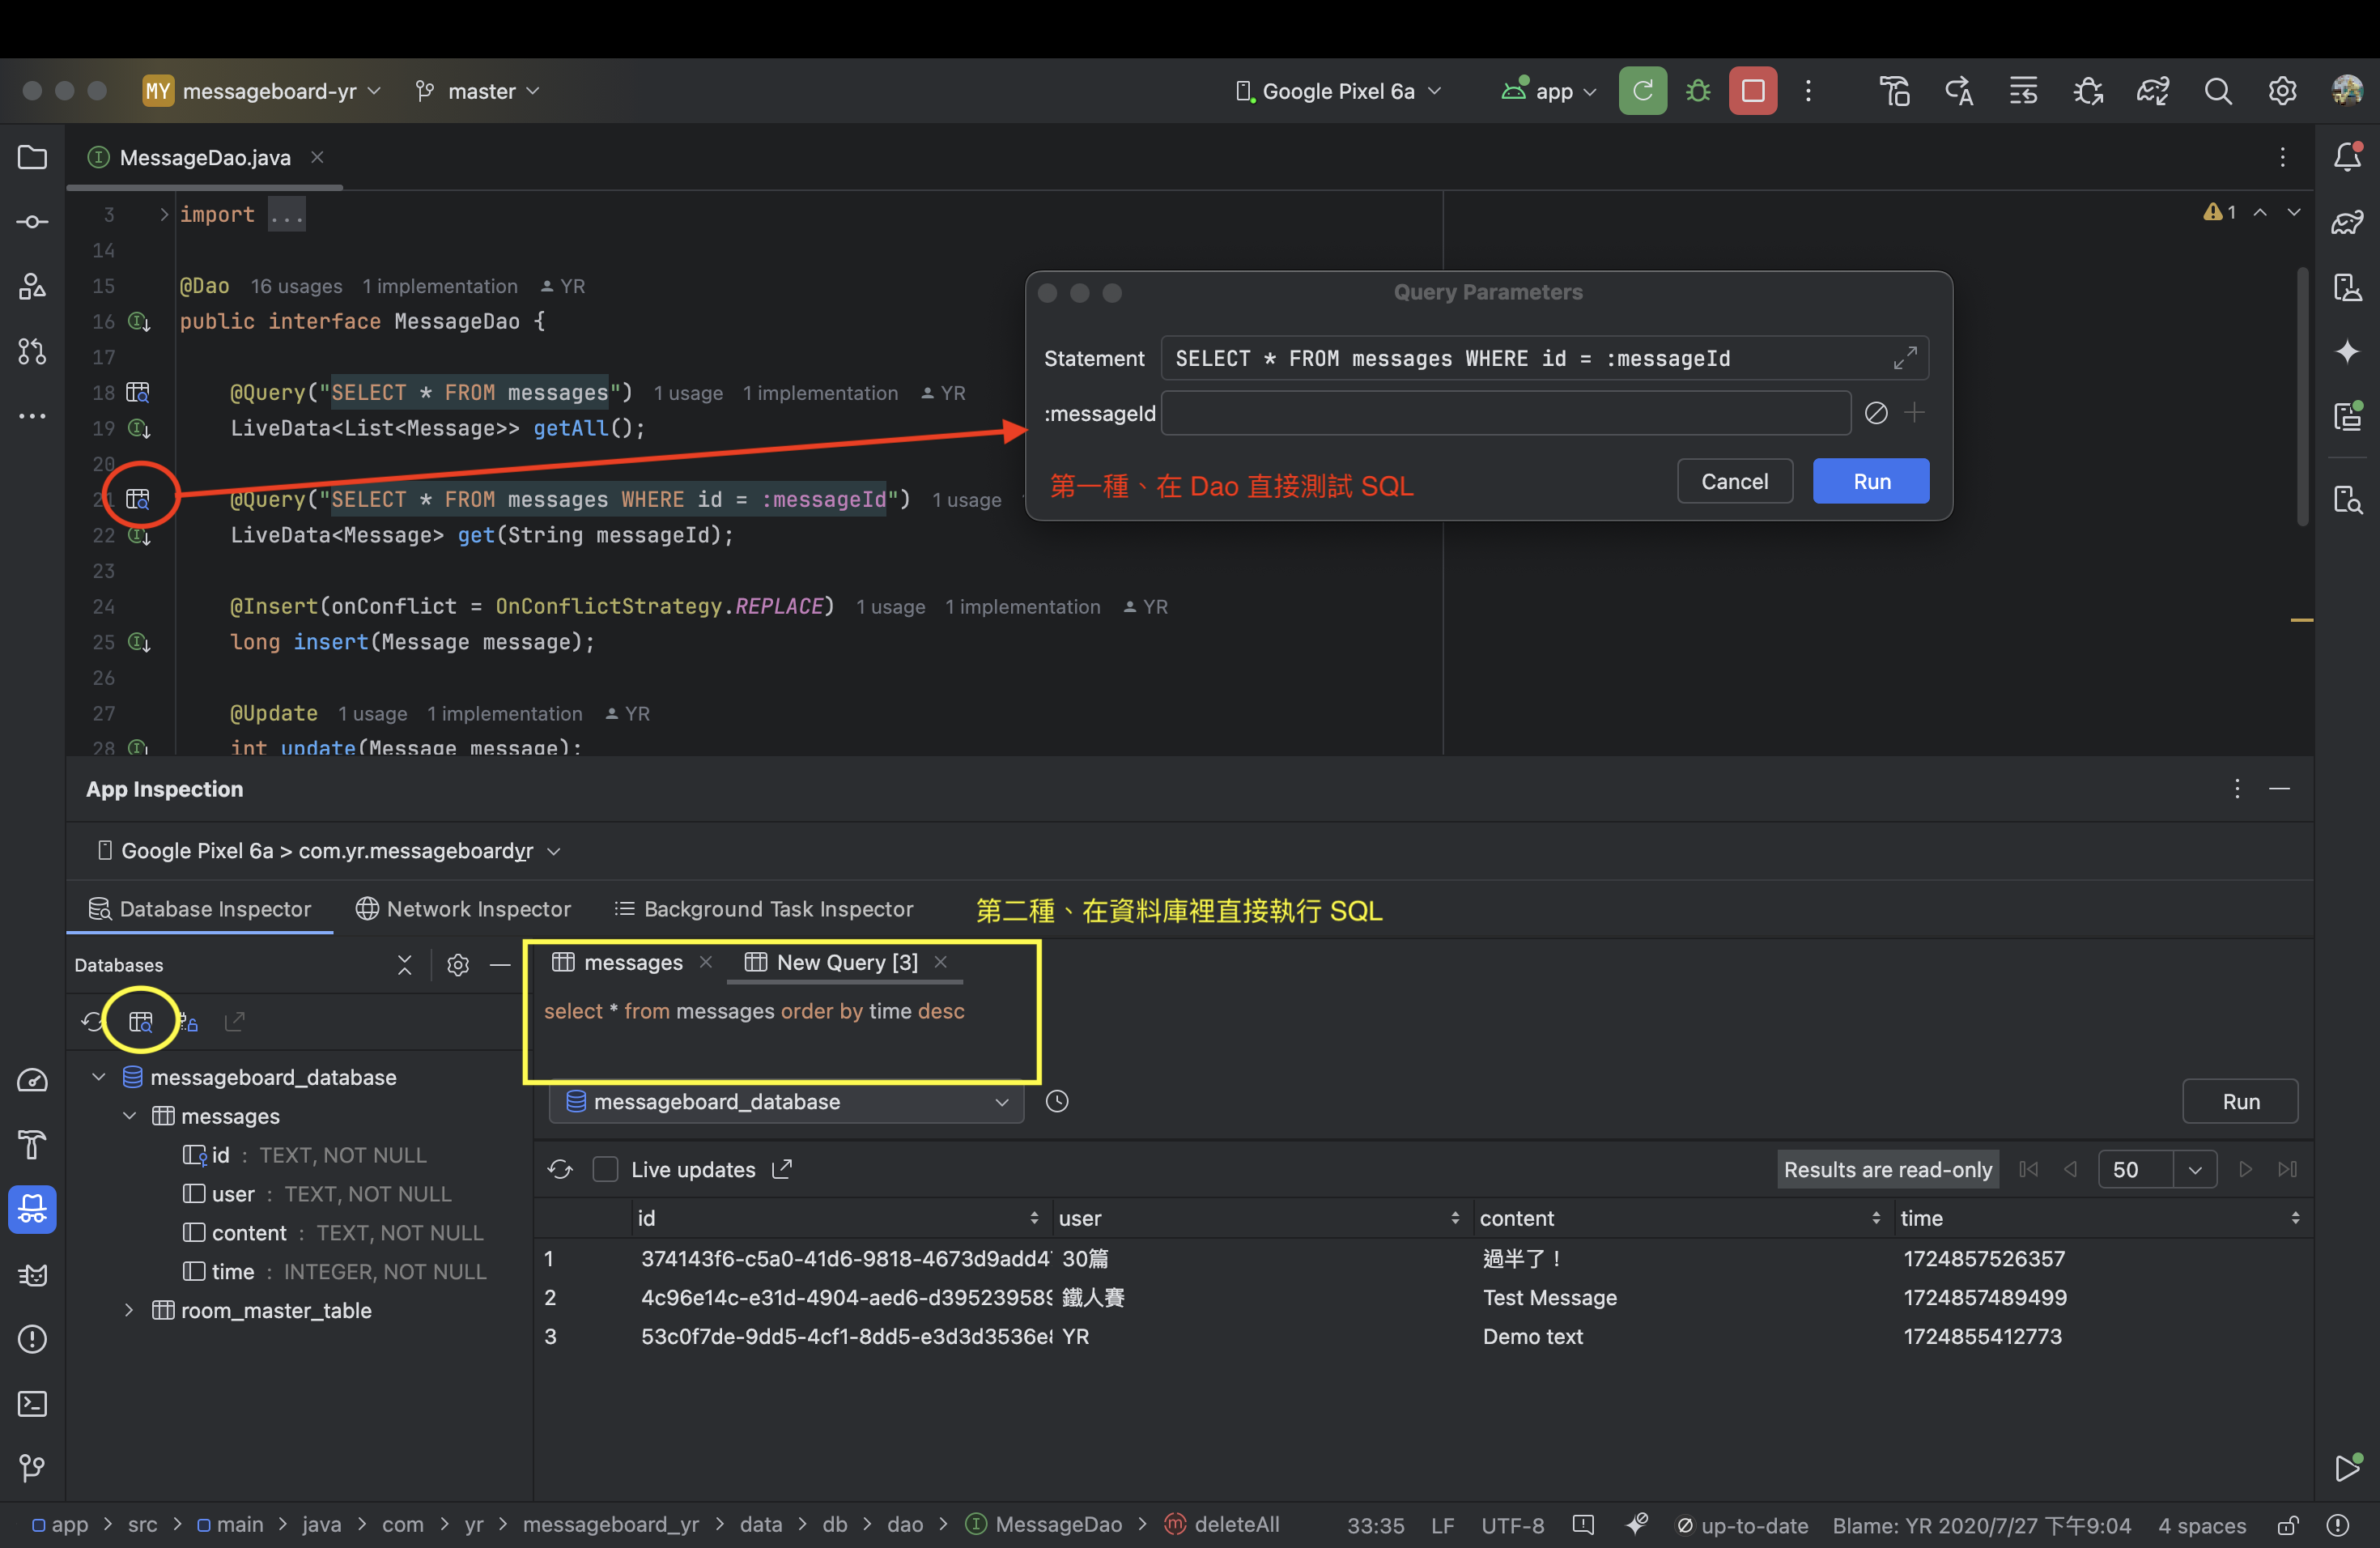
Task: Run the query in Query Parameters dialog
Action: tap(1870, 481)
